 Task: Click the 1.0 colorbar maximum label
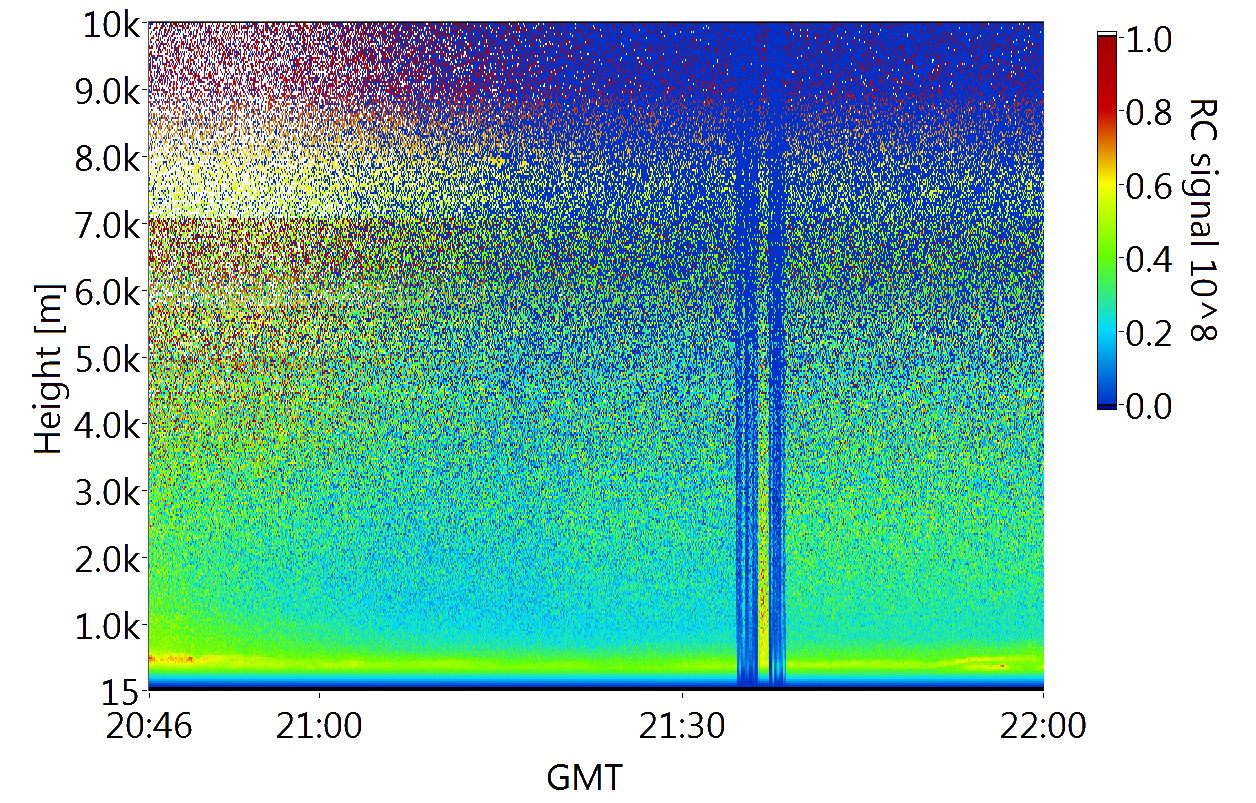(x=1148, y=40)
